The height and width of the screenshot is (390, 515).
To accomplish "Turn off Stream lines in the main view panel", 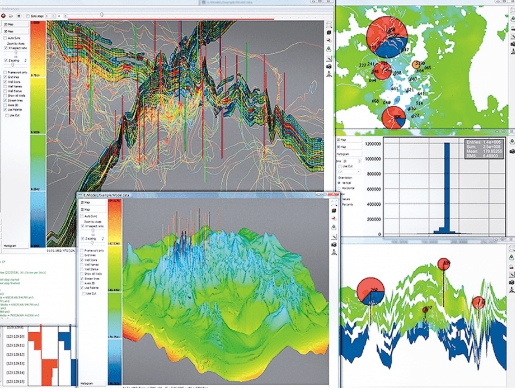I will coord(5,100).
